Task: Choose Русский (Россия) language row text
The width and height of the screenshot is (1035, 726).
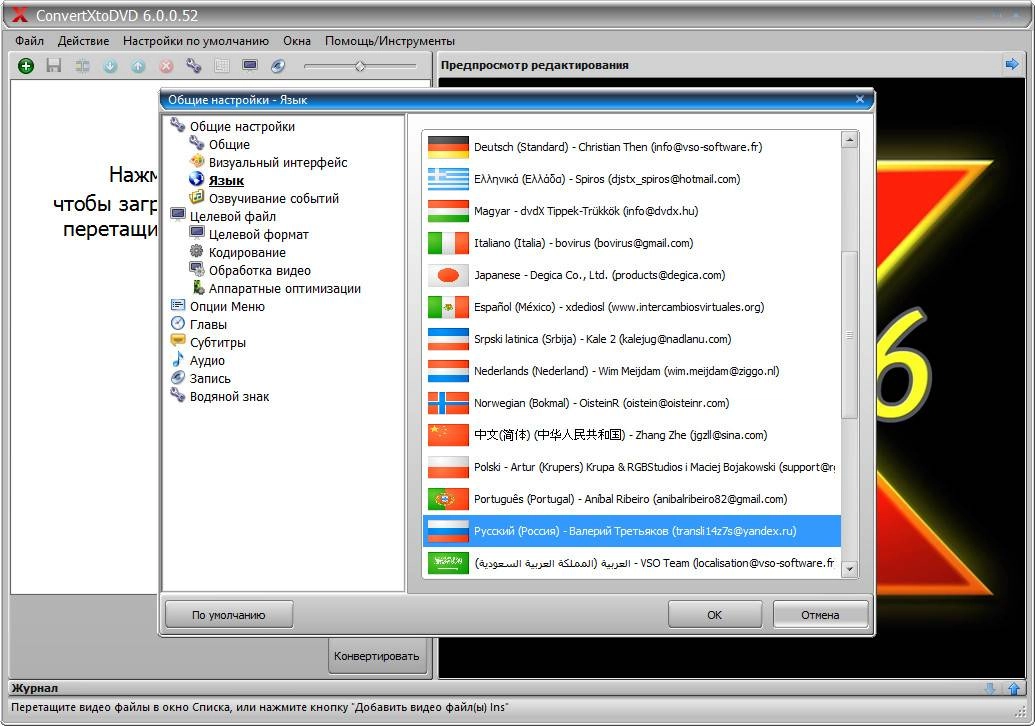Action: pyautogui.click(x=635, y=531)
